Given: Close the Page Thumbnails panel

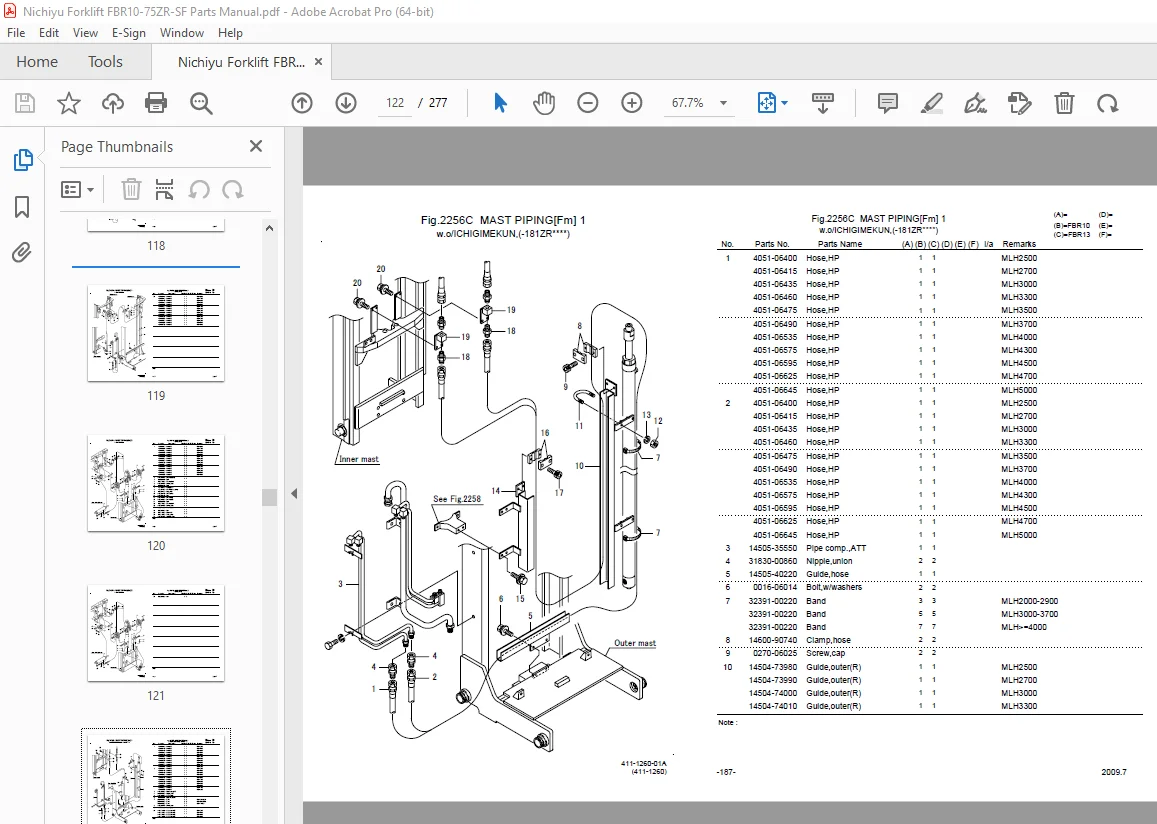Looking at the screenshot, I should pos(256,146).
